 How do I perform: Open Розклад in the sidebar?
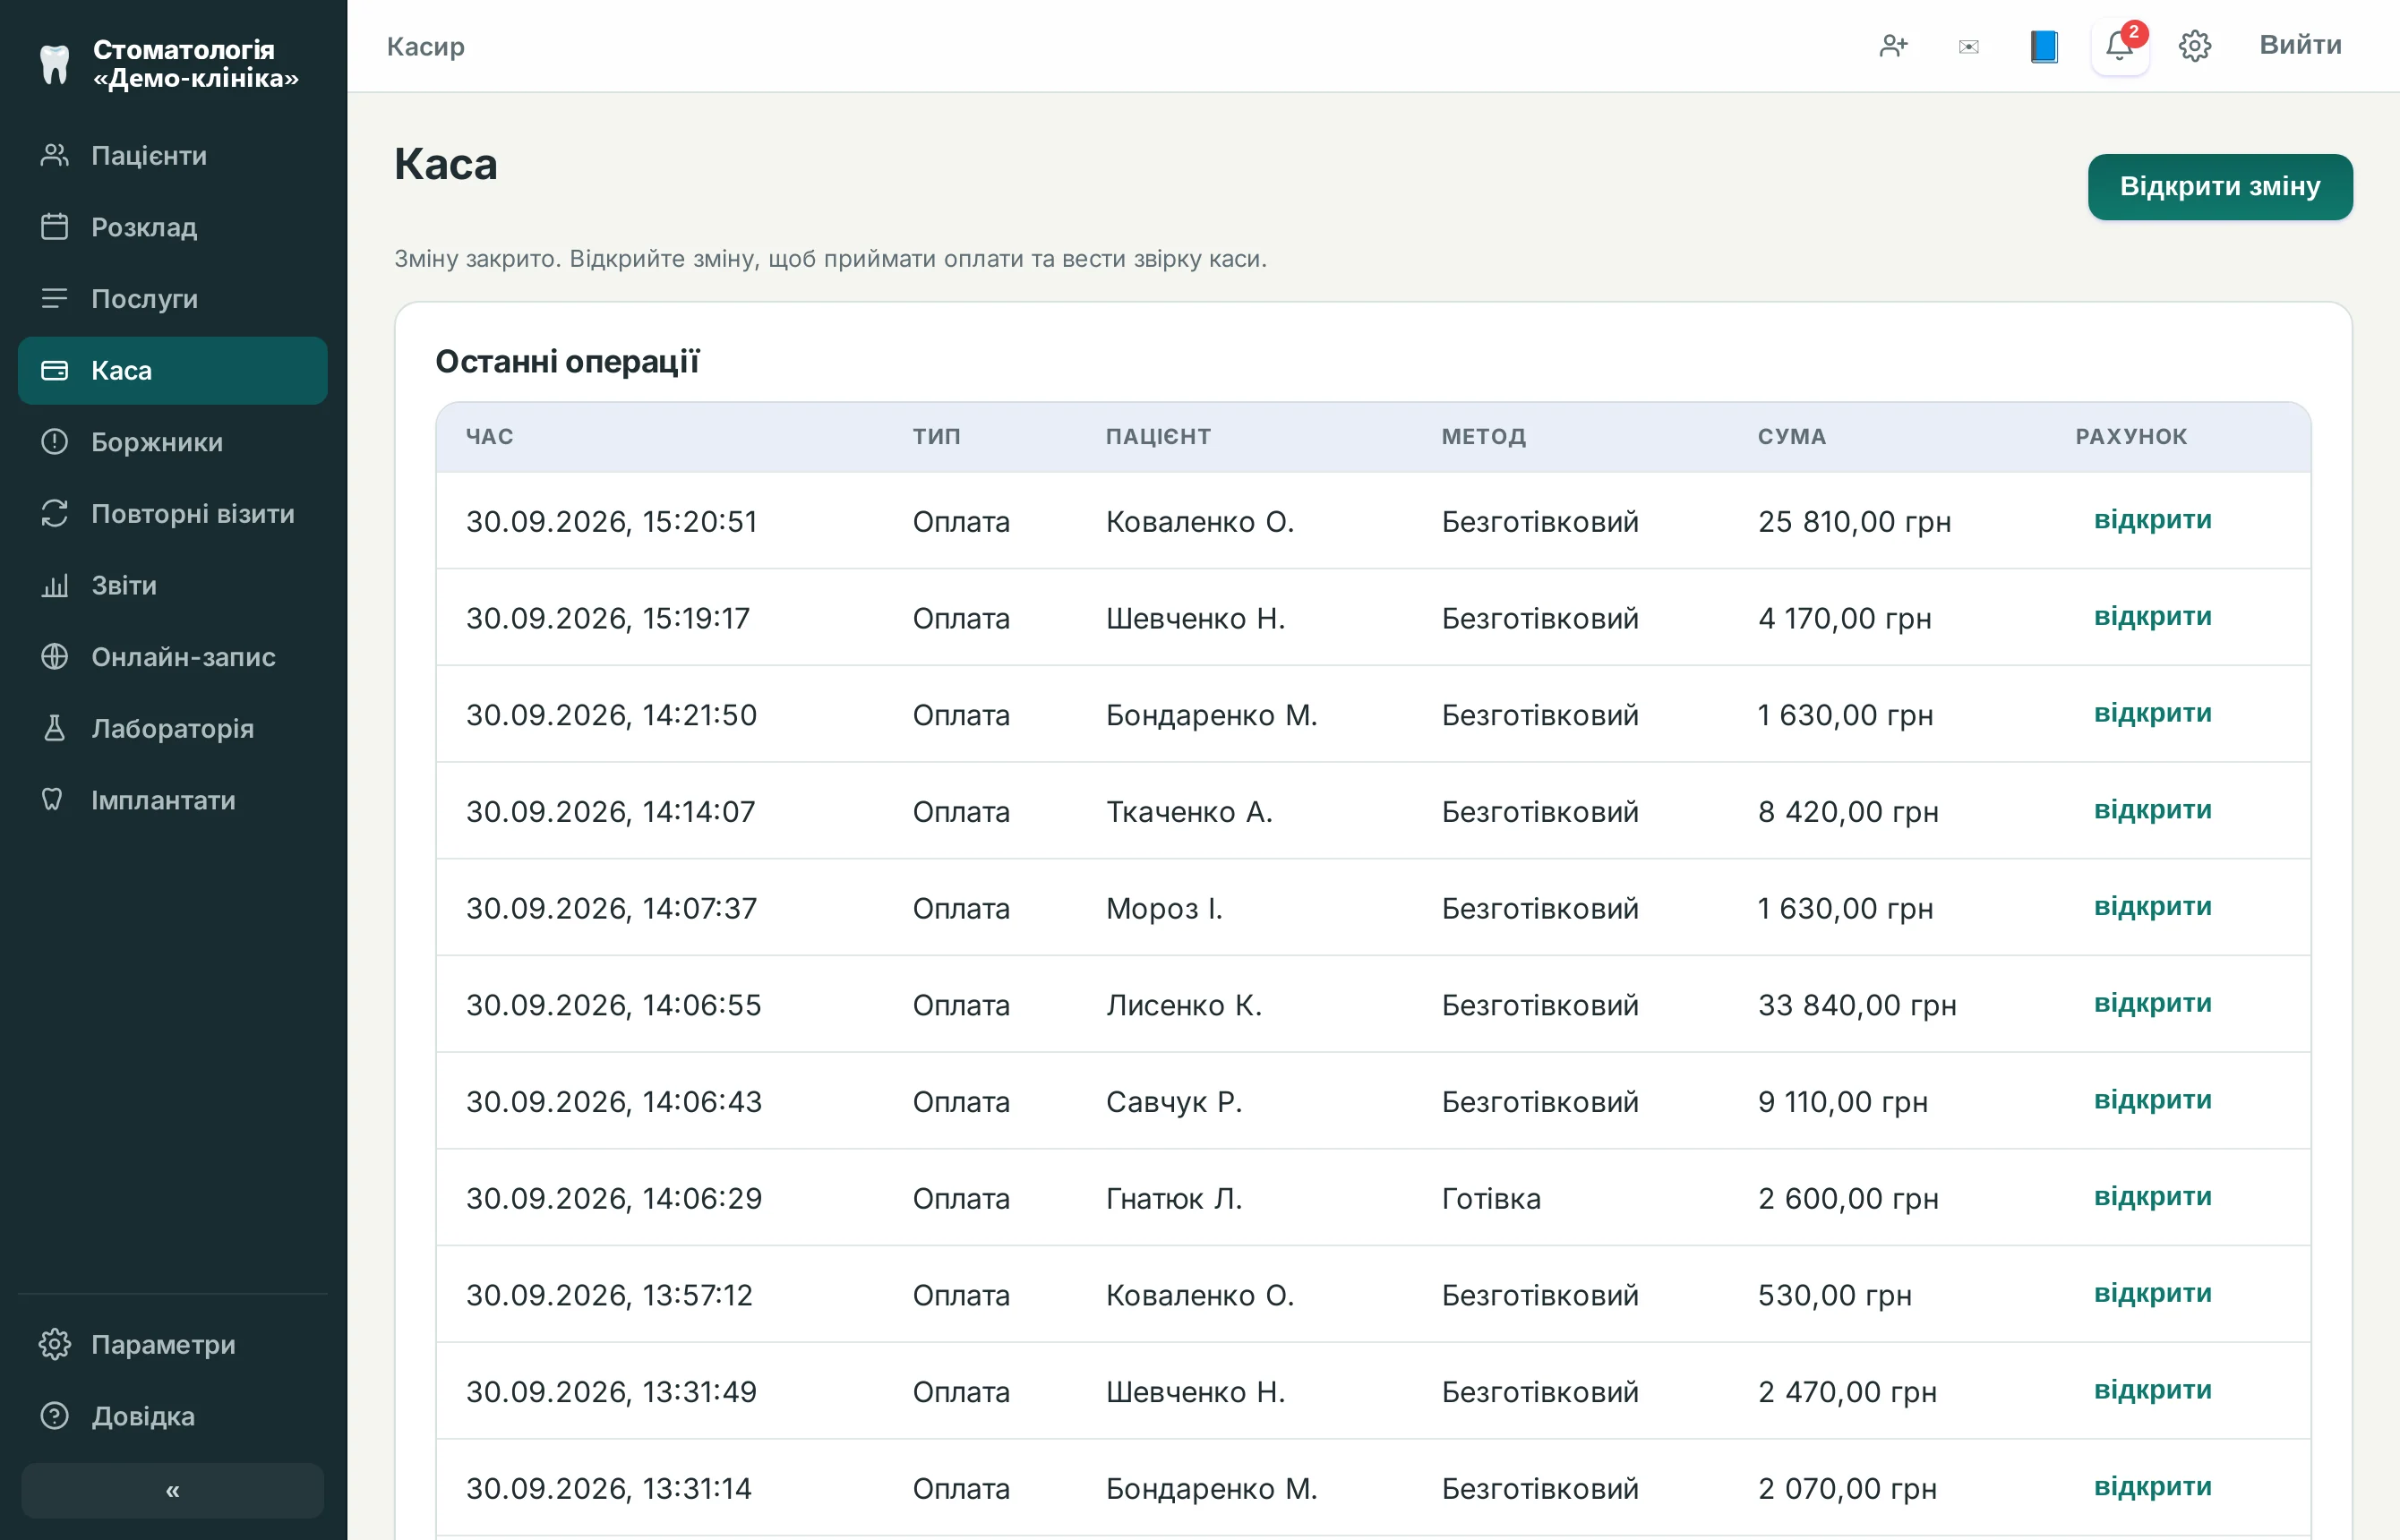(x=173, y=227)
